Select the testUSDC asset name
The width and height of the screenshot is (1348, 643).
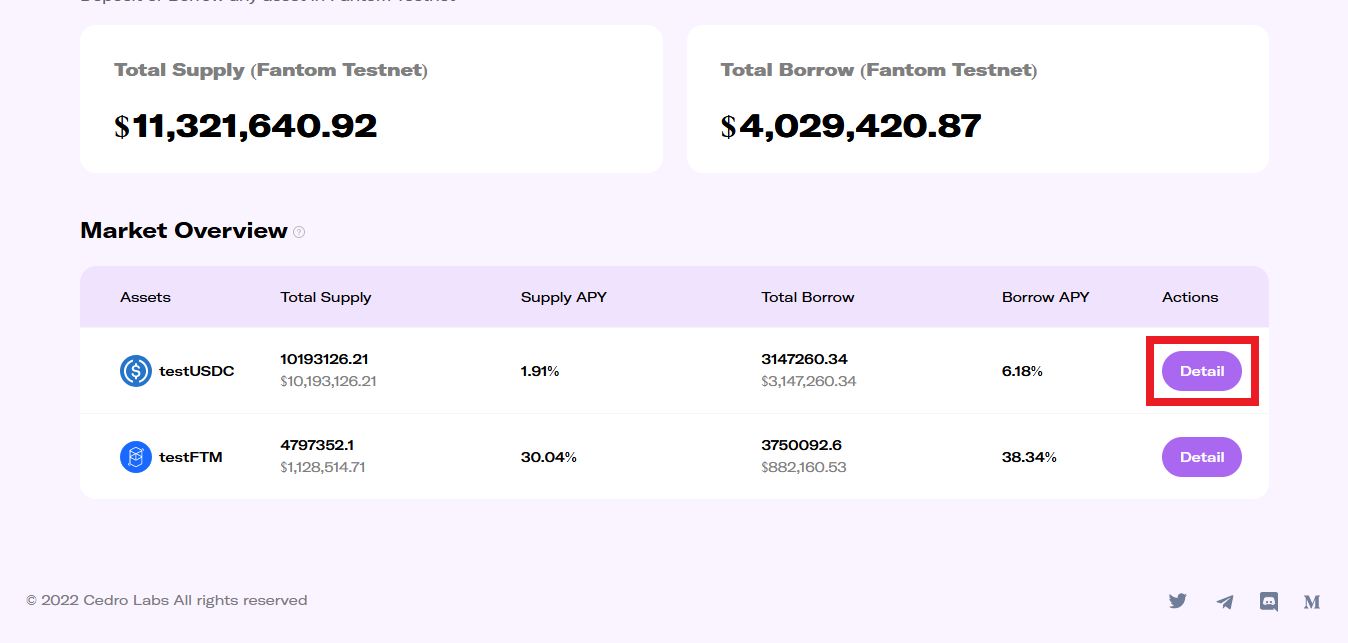[196, 371]
